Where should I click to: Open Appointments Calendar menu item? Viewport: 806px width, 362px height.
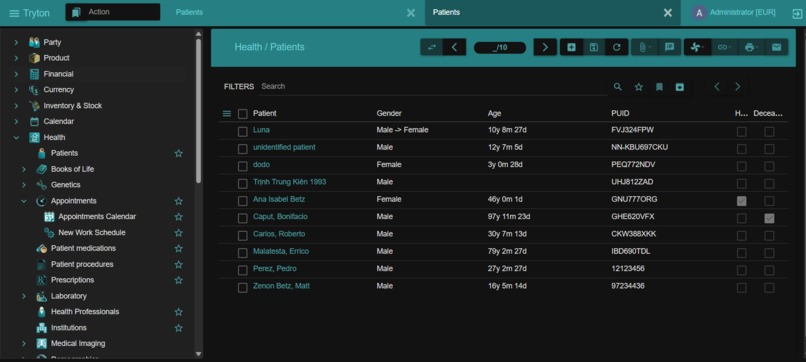tap(97, 216)
